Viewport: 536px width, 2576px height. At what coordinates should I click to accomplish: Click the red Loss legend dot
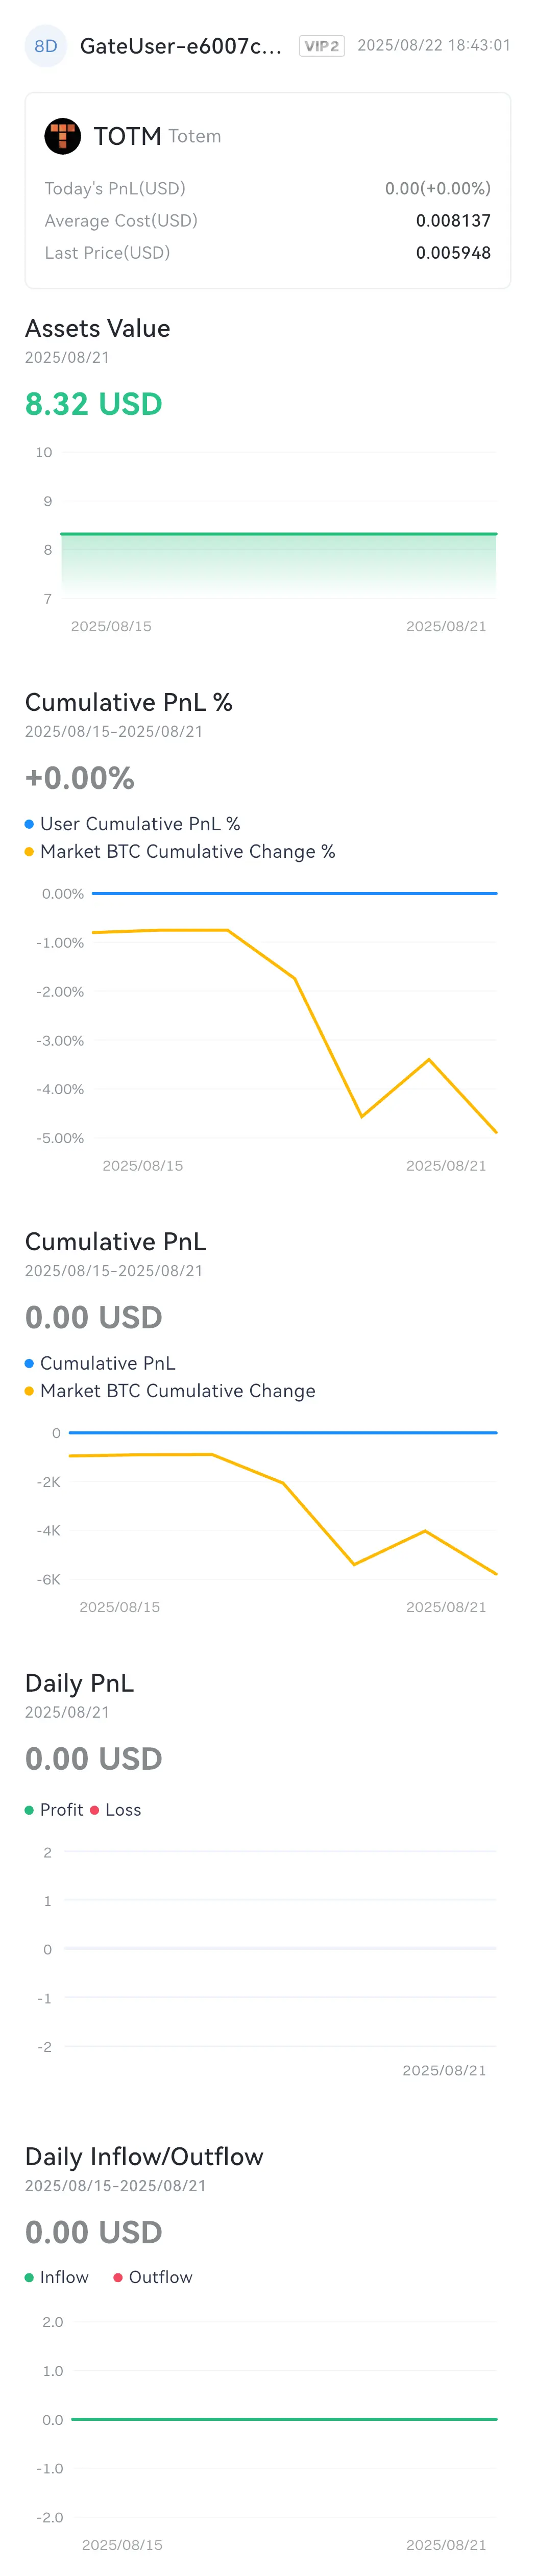point(94,1810)
